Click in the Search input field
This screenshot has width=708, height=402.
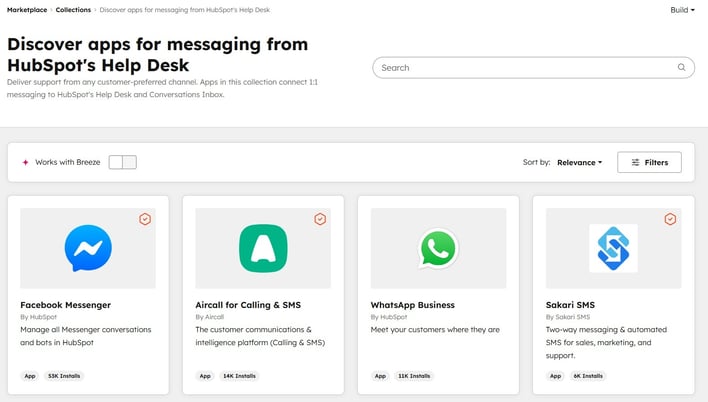point(520,68)
